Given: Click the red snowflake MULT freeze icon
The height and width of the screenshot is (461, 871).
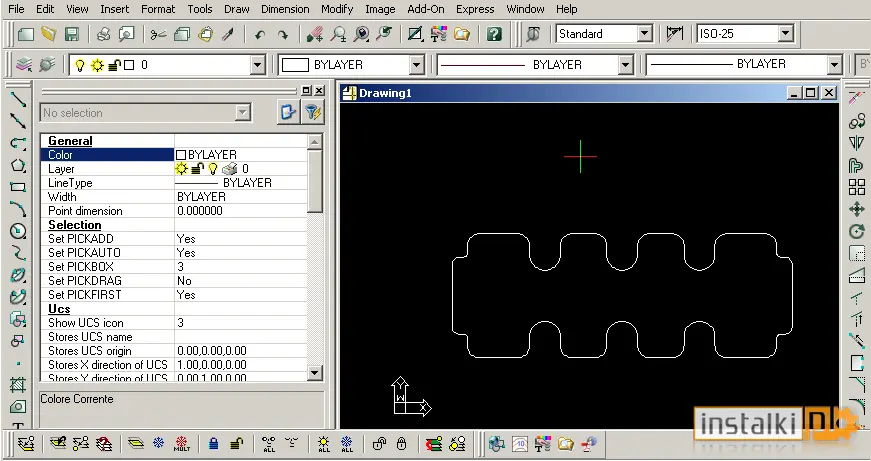Looking at the screenshot, I should click(182, 444).
